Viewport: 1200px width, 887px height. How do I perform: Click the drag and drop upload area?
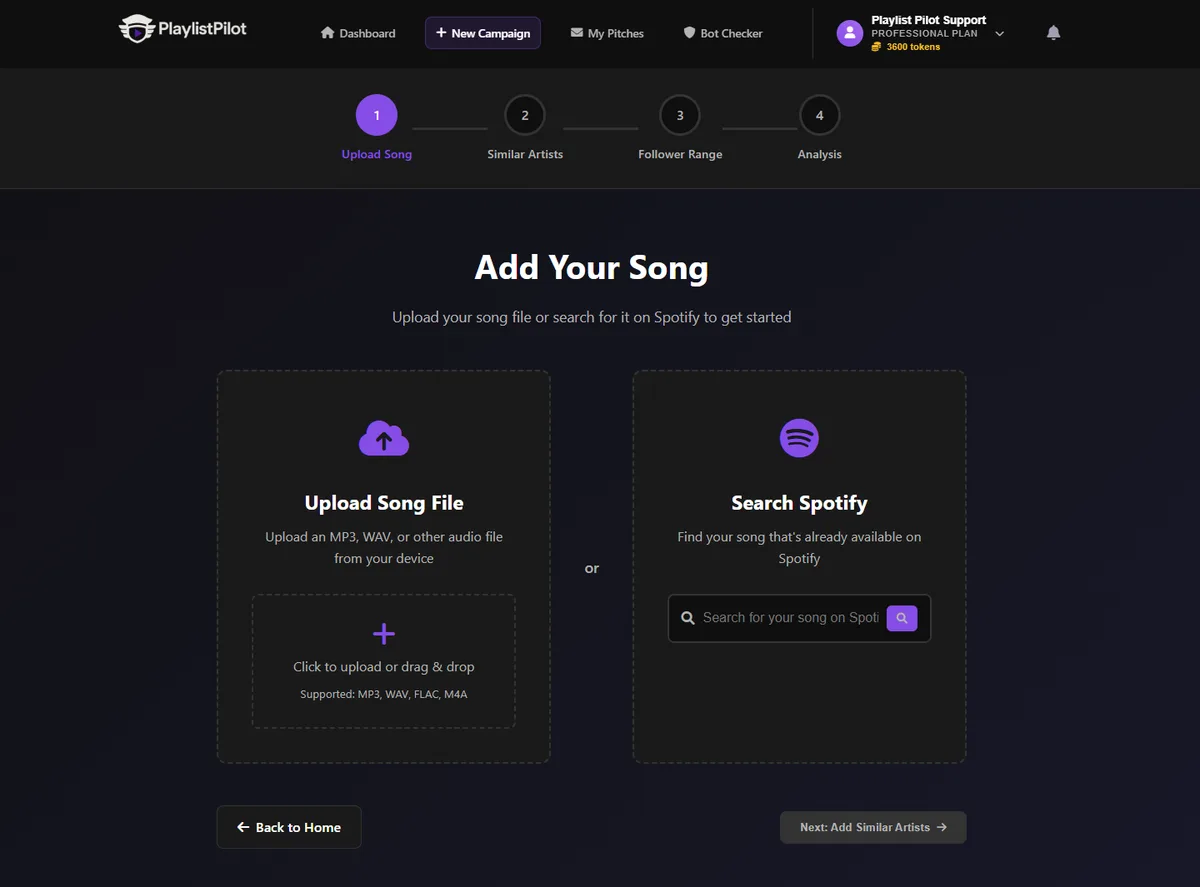pyautogui.click(x=384, y=662)
